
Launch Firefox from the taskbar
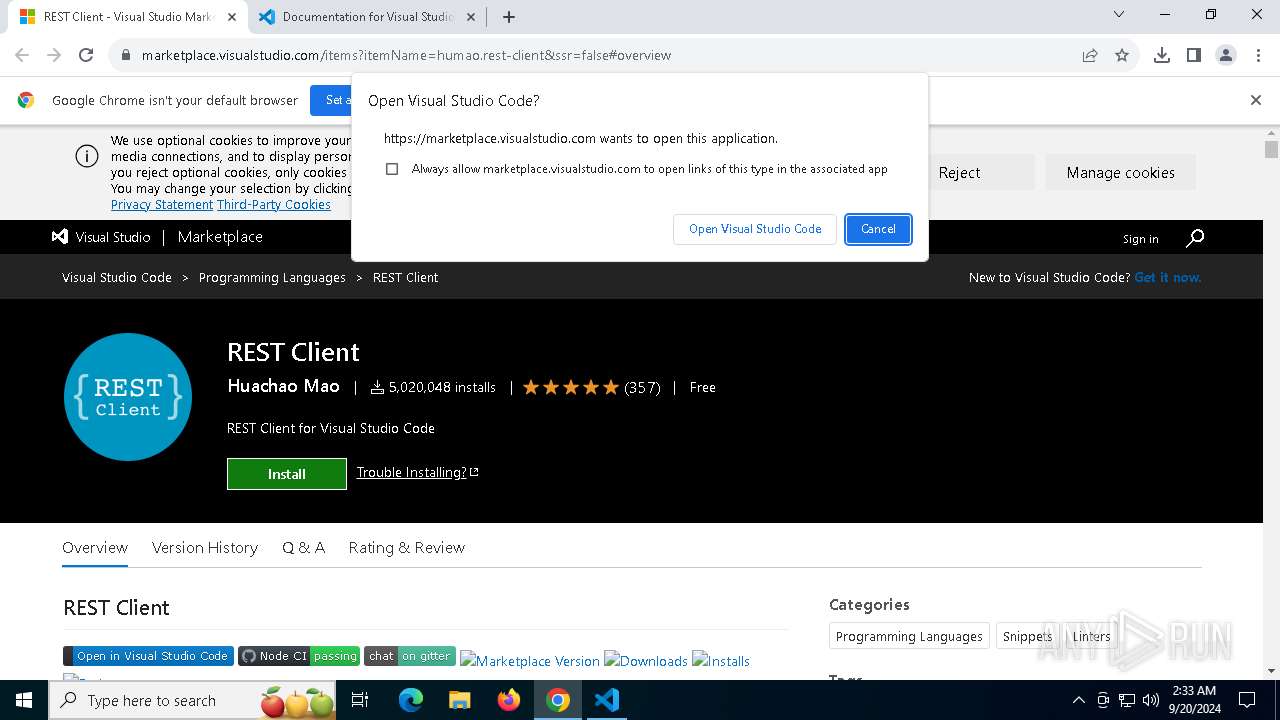click(509, 700)
